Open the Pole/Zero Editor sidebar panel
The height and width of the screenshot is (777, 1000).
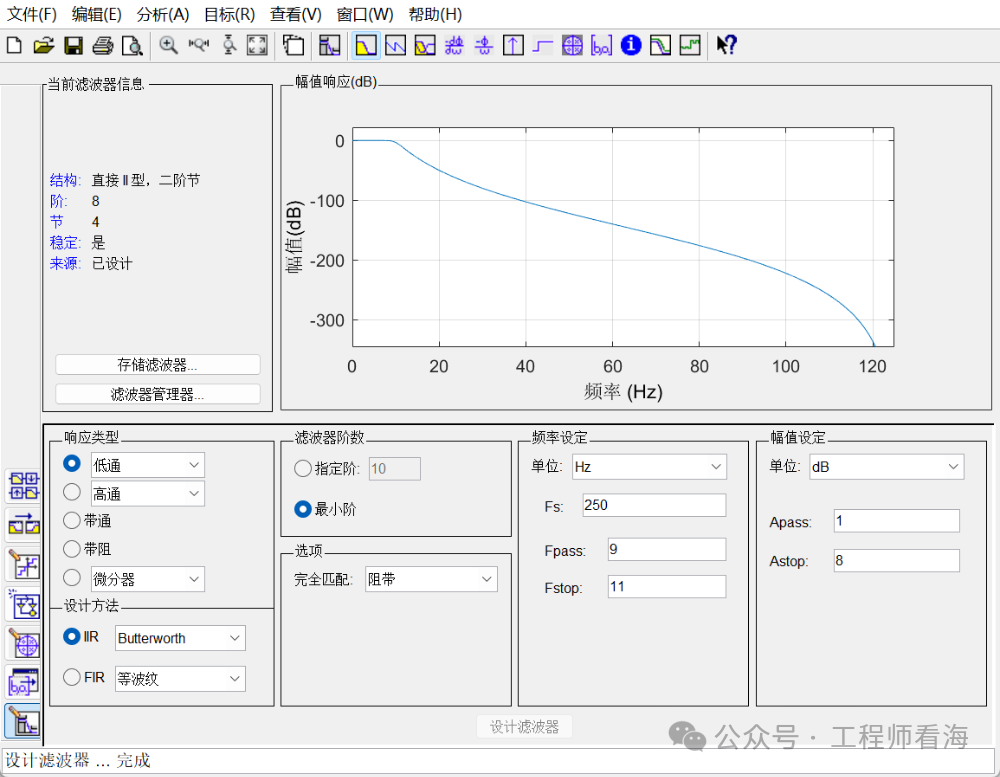tap(24, 643)
